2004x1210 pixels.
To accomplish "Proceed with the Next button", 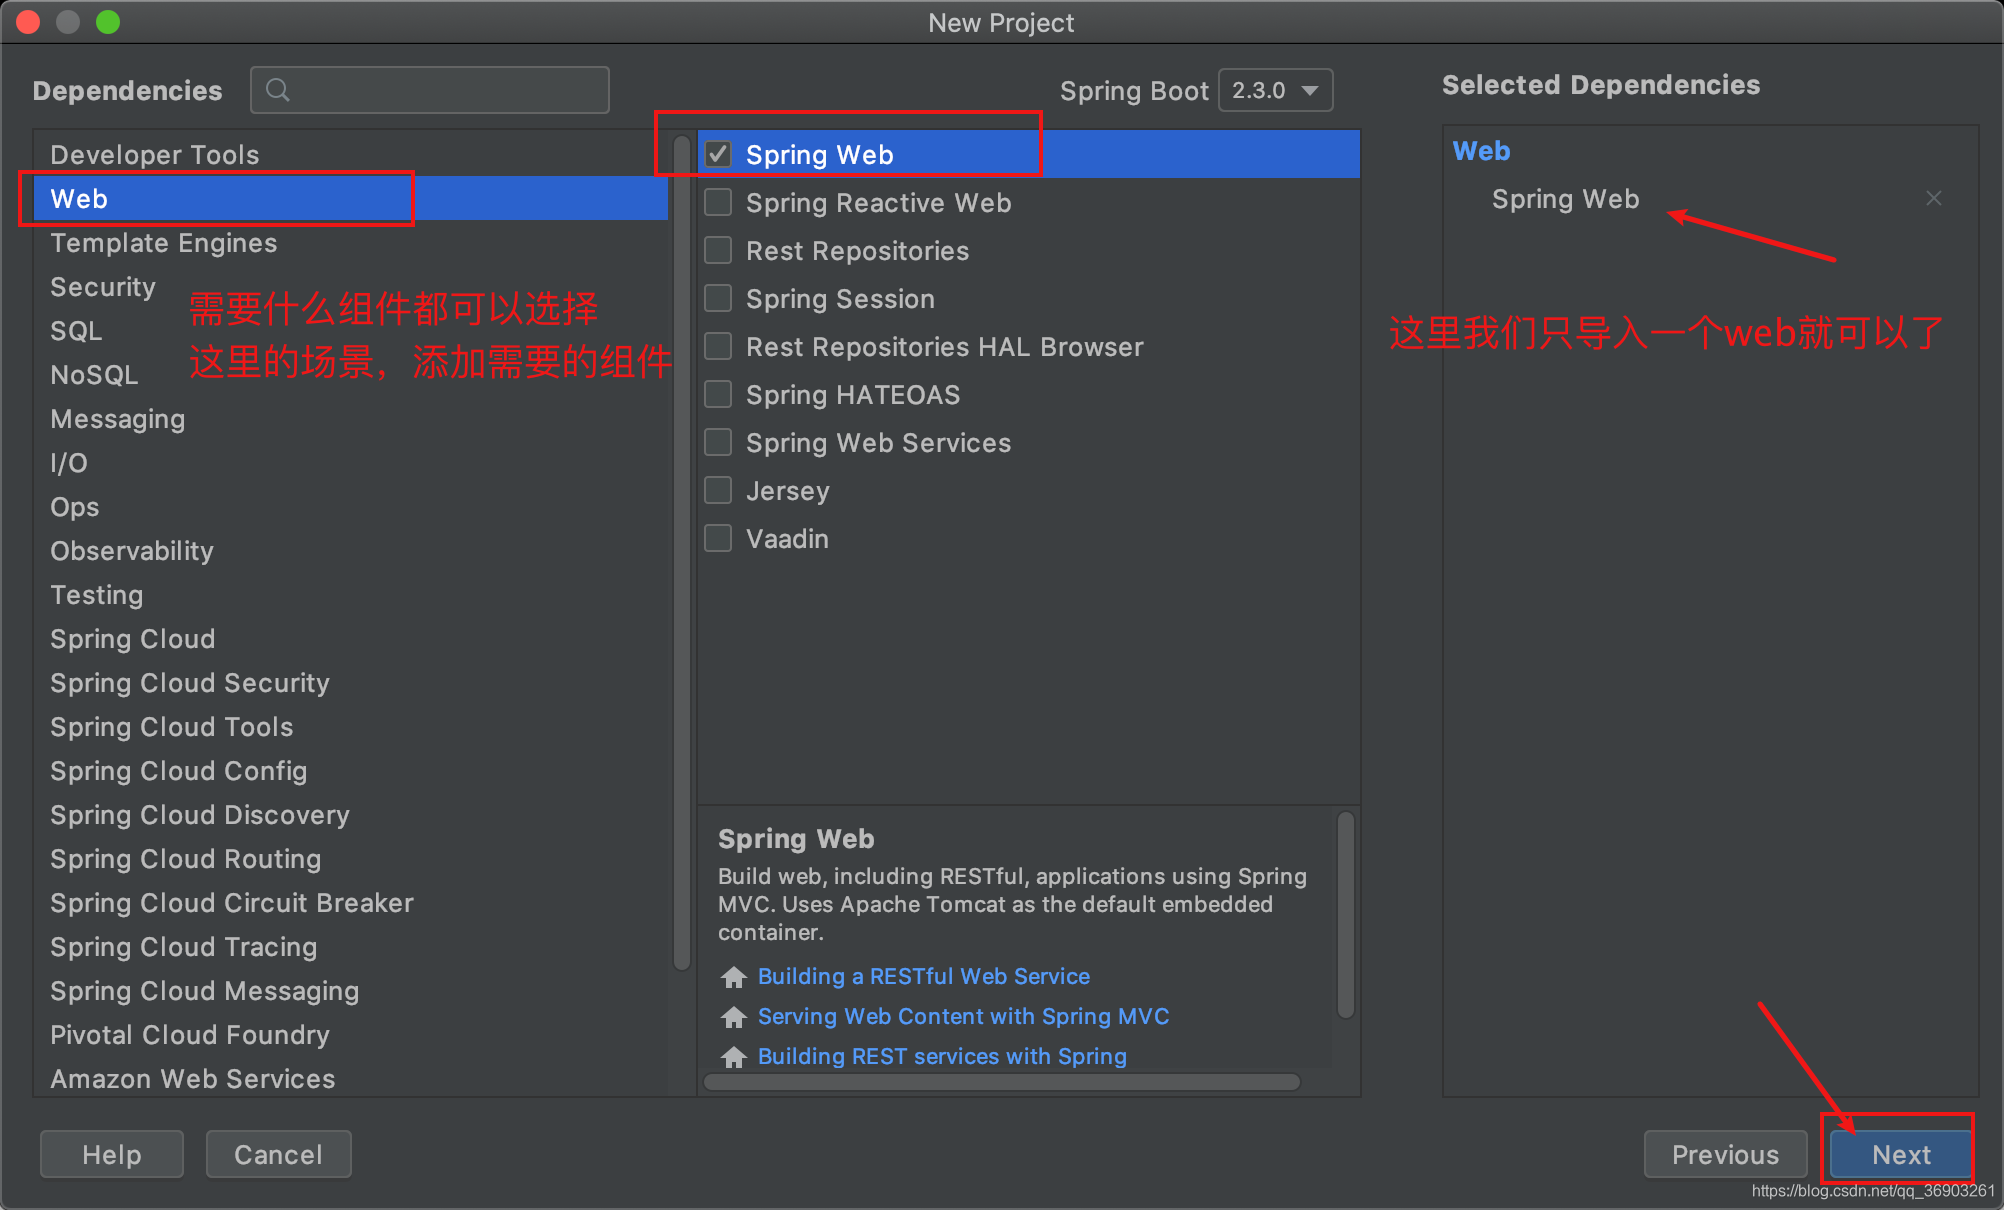I will point(1901,1154).
